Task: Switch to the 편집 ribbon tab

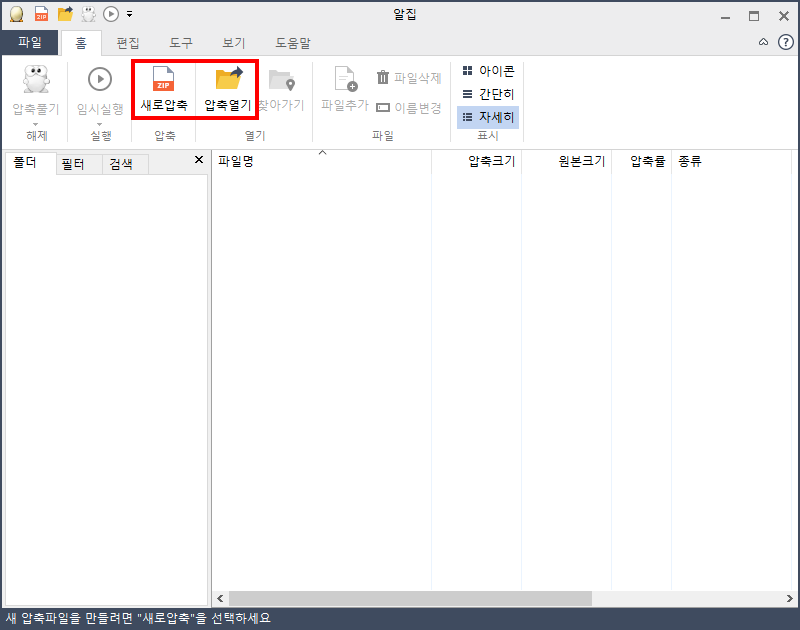Action: [x=128, y=43]
